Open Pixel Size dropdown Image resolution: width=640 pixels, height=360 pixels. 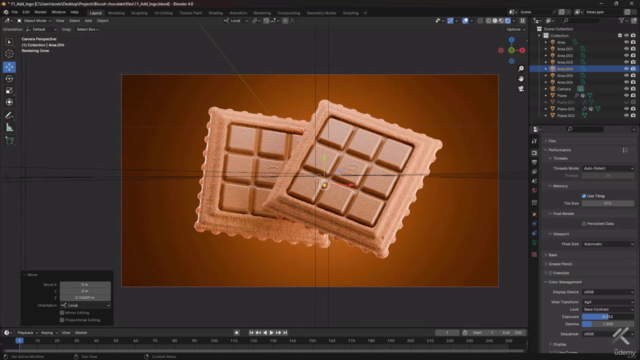pyautogui.click(x=608, y=244)
